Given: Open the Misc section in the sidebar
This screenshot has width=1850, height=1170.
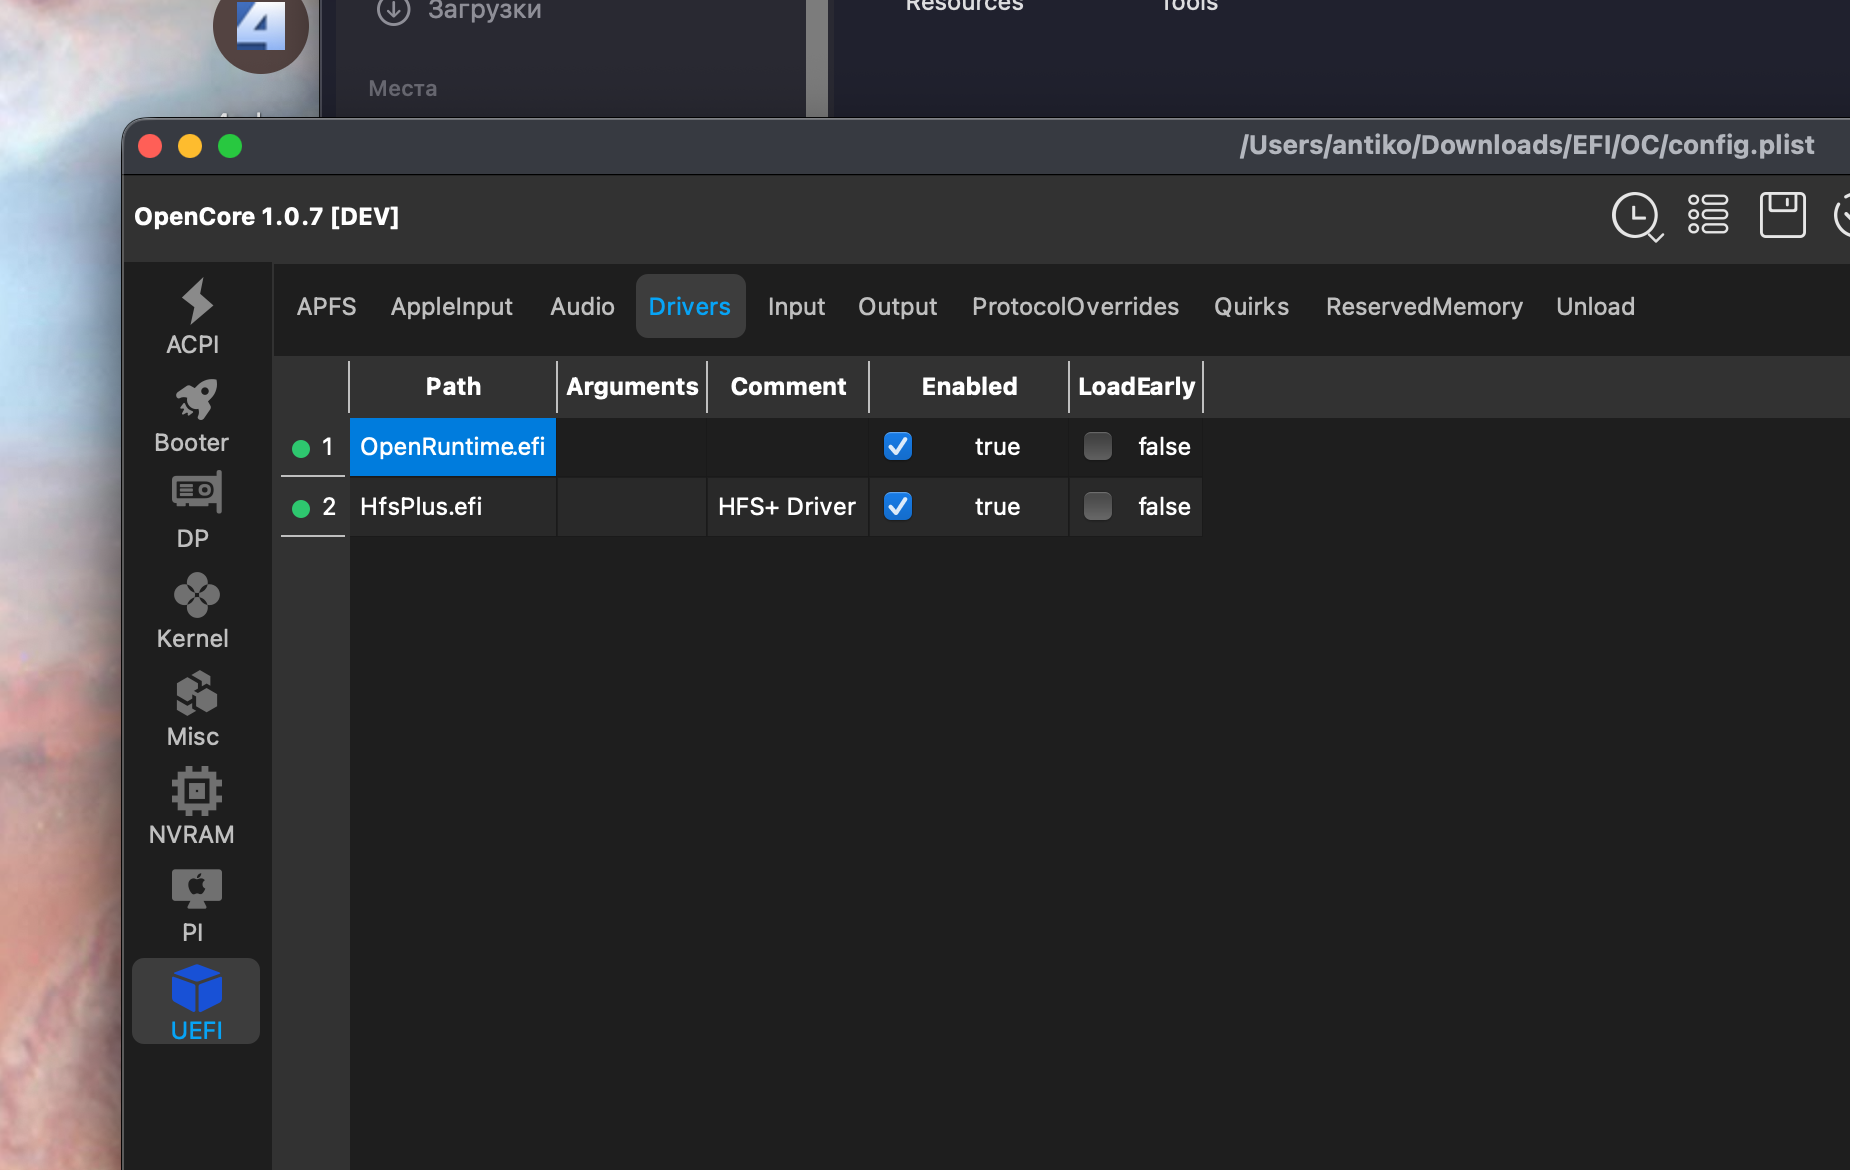Looking at the screenshot, I should pyautogui.click(x=193, y=709).
